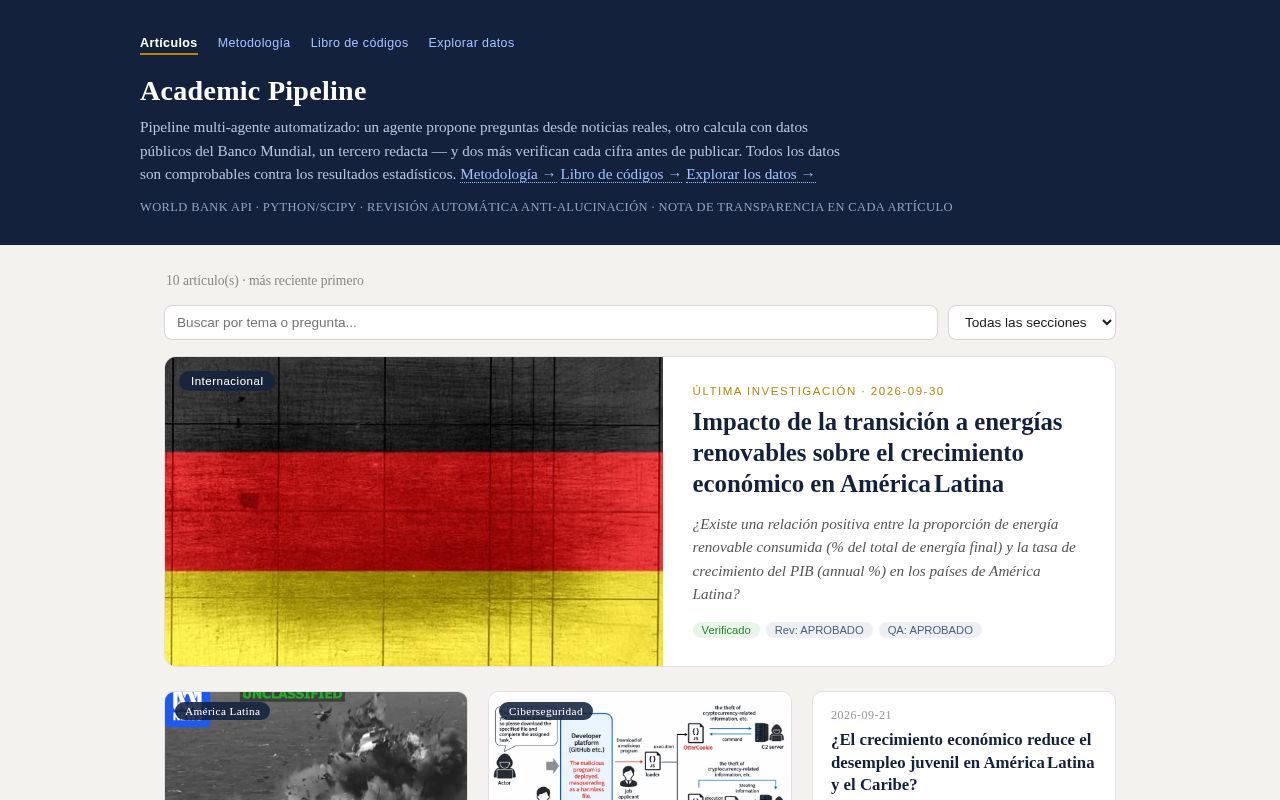The image size is (1280, 800).
Task: Click the Internacional category badge
Action: coord(227,381)
